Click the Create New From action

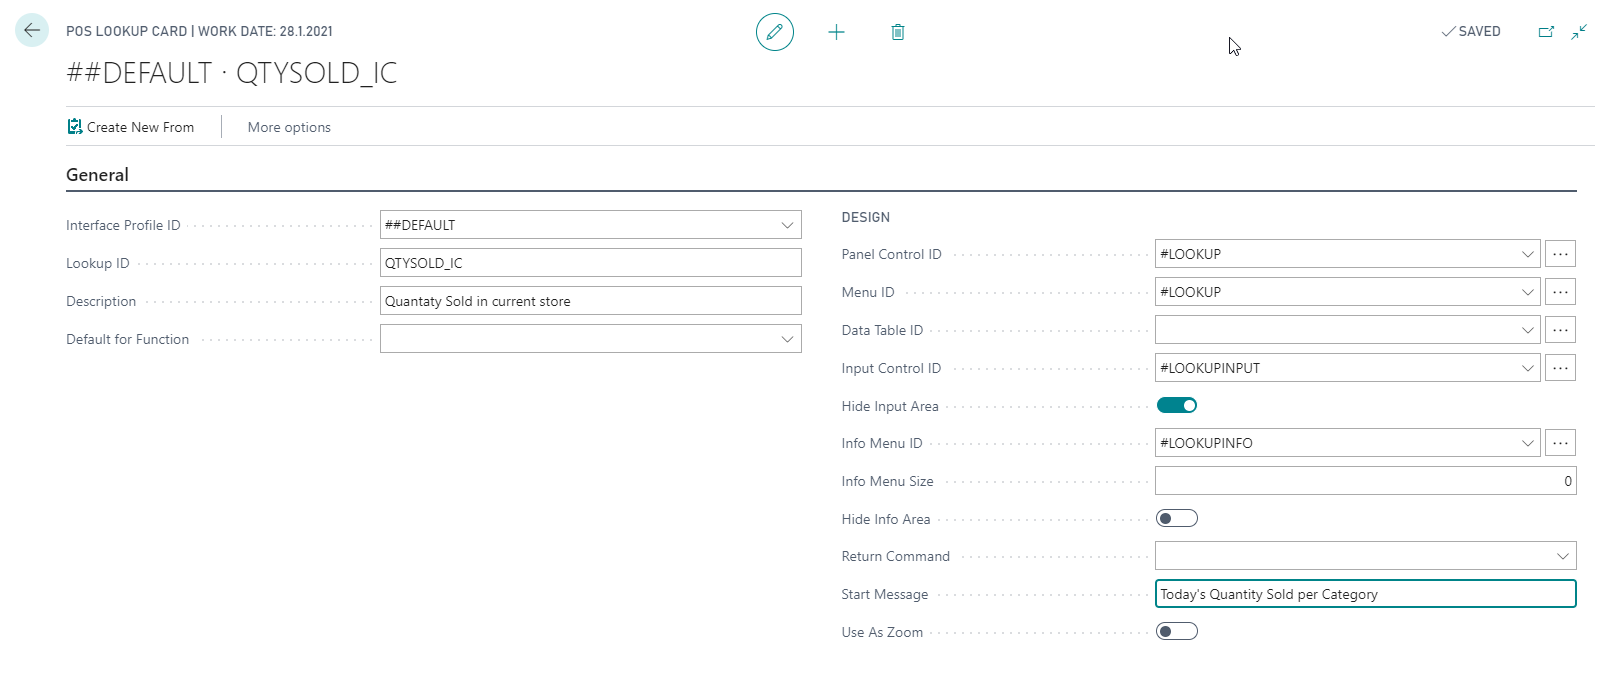131,127
